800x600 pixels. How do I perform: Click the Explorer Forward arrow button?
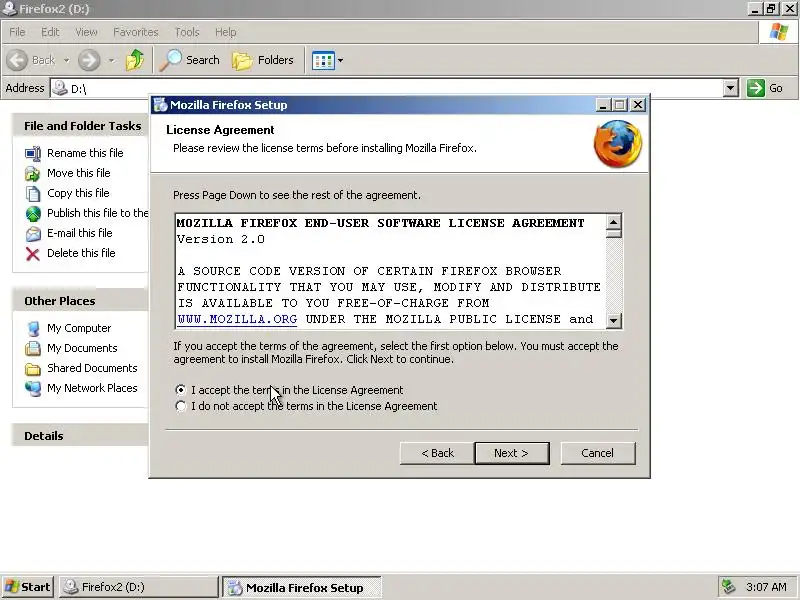(x=89, y=60)
